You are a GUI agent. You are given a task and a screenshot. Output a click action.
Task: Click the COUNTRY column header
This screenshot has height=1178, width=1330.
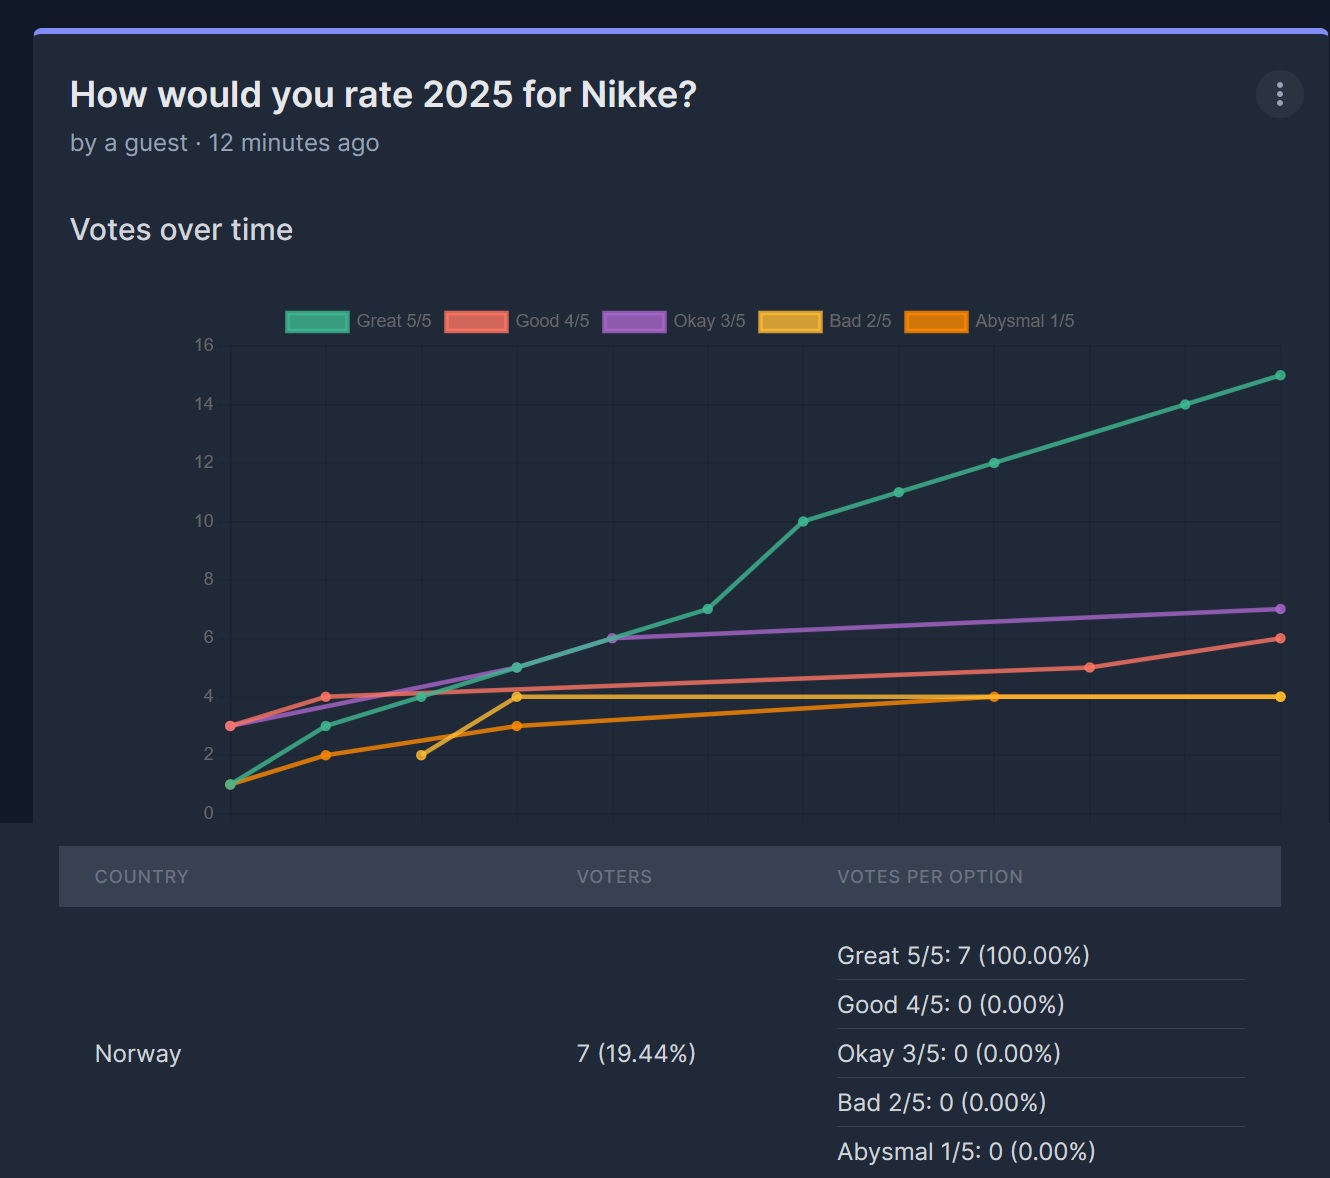142,877
